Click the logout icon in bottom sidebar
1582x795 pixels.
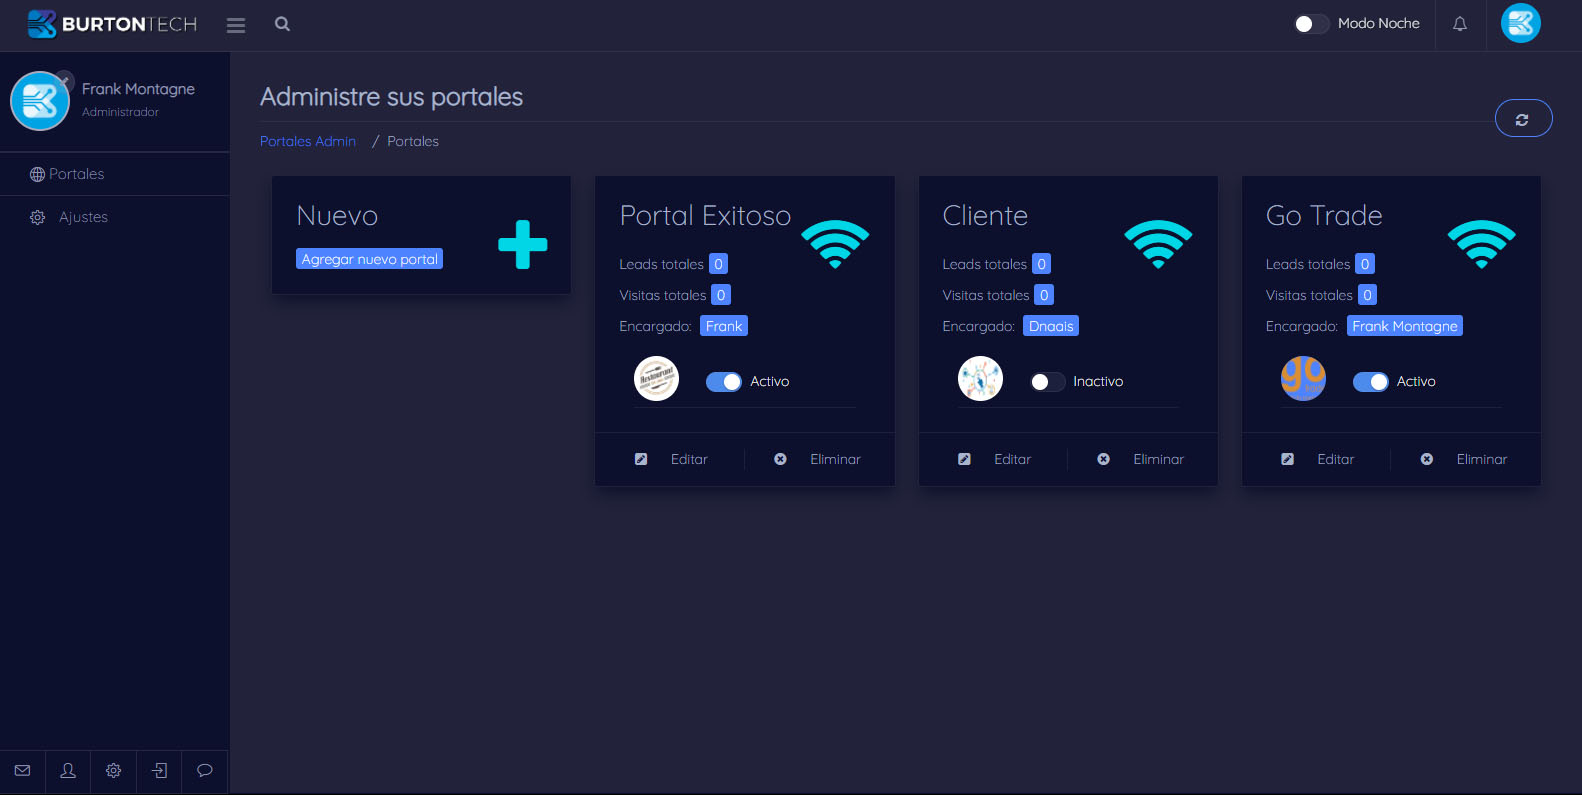point(159,770)
